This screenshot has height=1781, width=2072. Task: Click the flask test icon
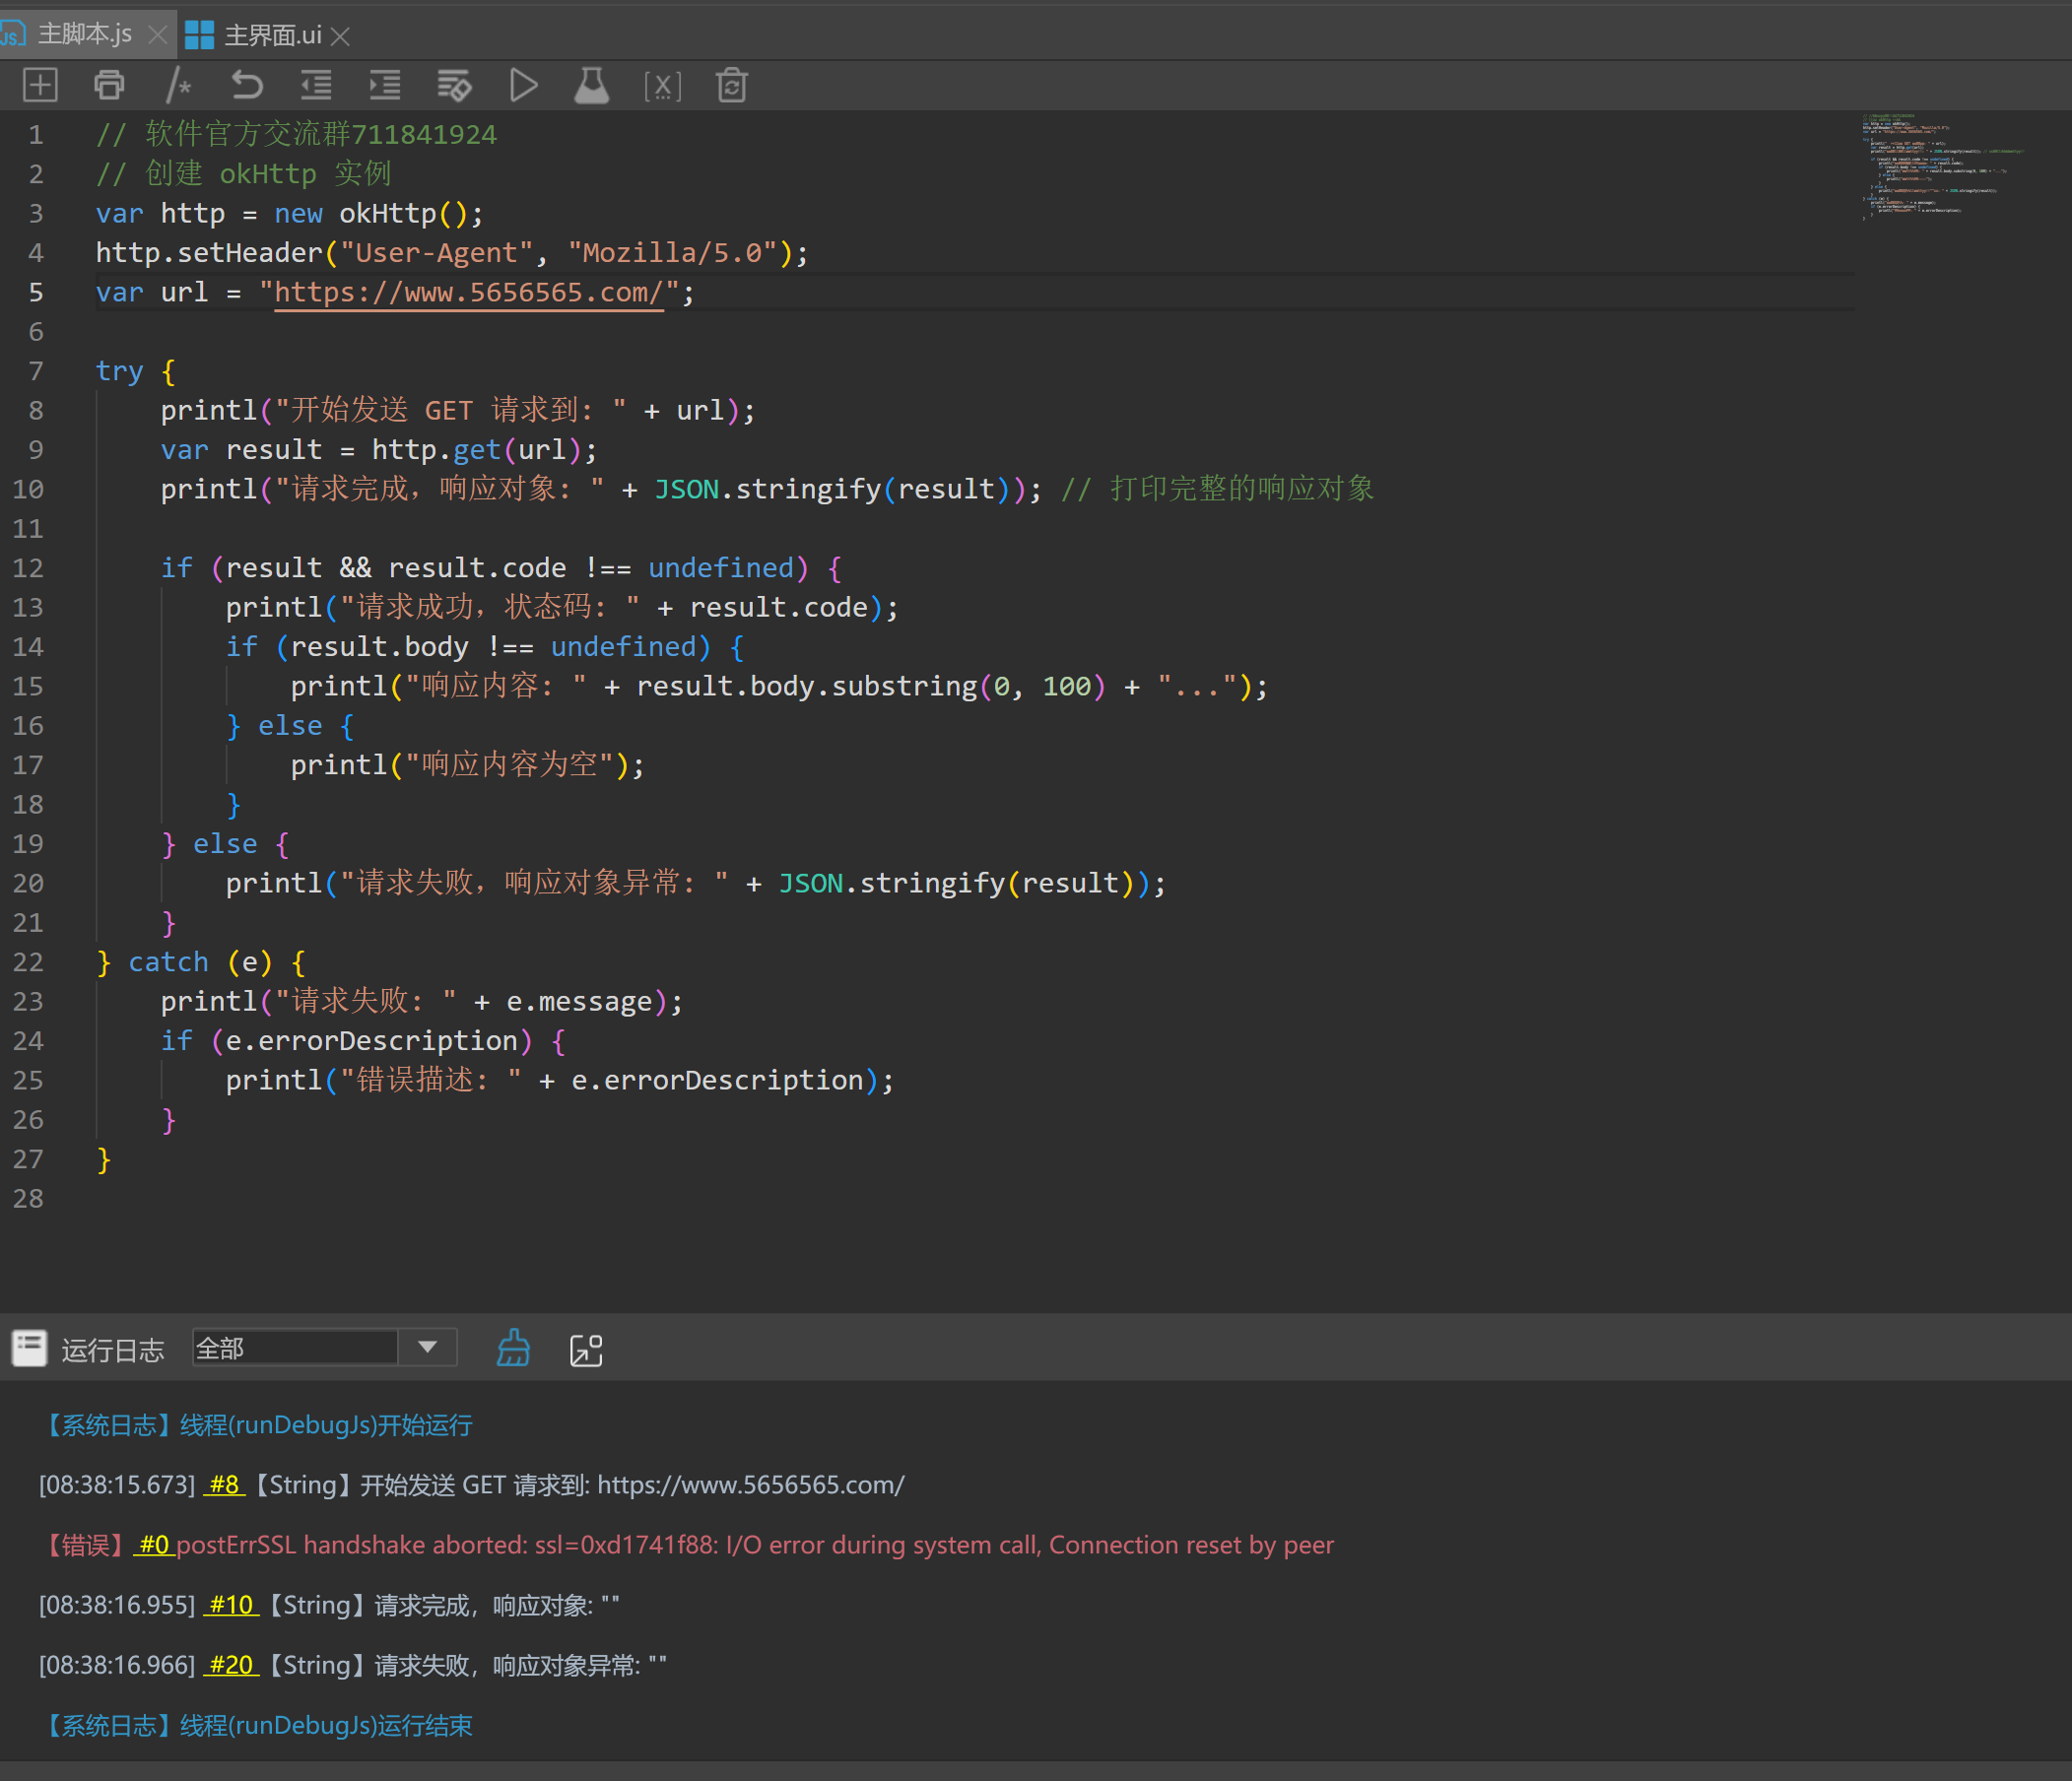point(592,85)
